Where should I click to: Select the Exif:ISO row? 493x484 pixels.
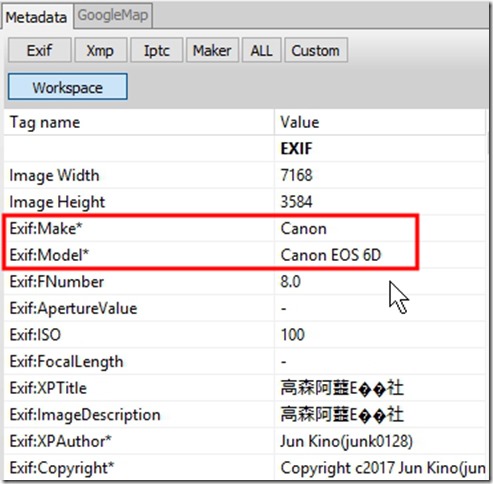(x=245, y=335)
